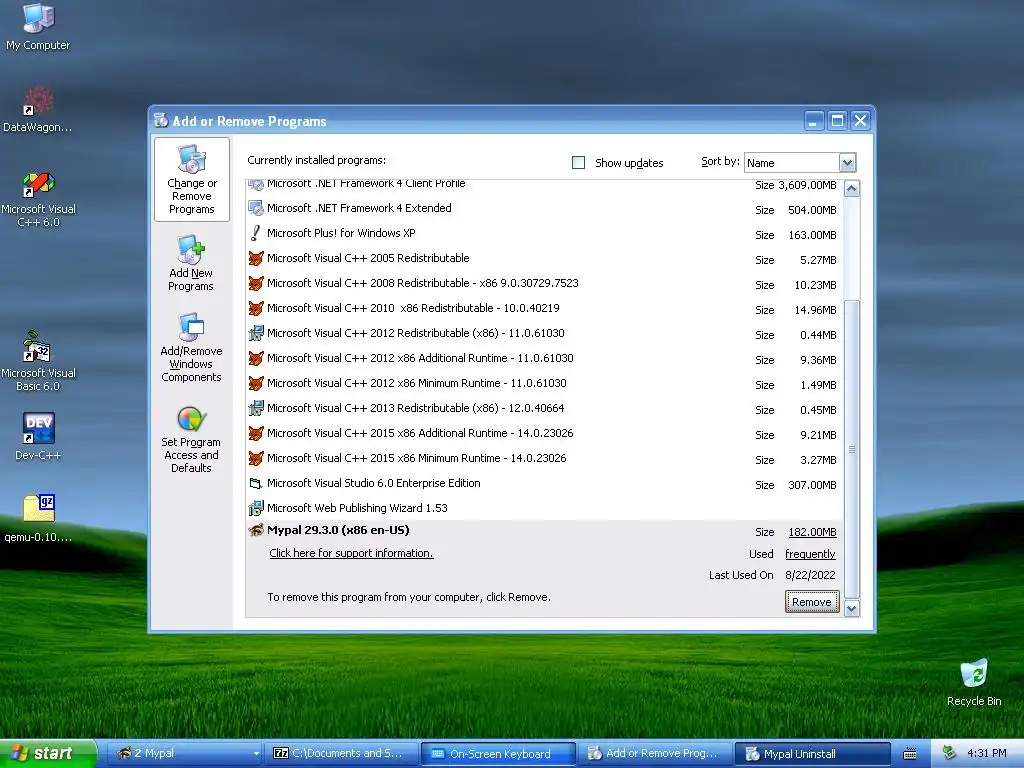The width and height of the screenshot is (1024, 768).
Task: Select Microsoft Visual C++ 2008 Redistributable entry
Action: 544,283
